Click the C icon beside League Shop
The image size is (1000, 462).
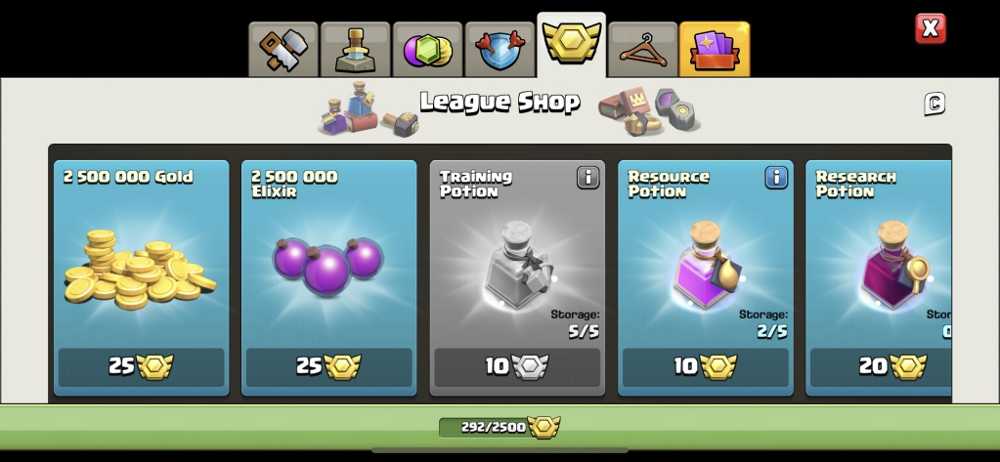point(934,104)
